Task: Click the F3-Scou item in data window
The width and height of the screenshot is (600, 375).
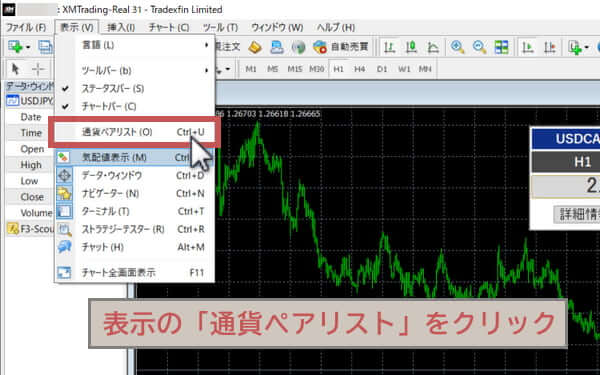Action: coord(31,229)
